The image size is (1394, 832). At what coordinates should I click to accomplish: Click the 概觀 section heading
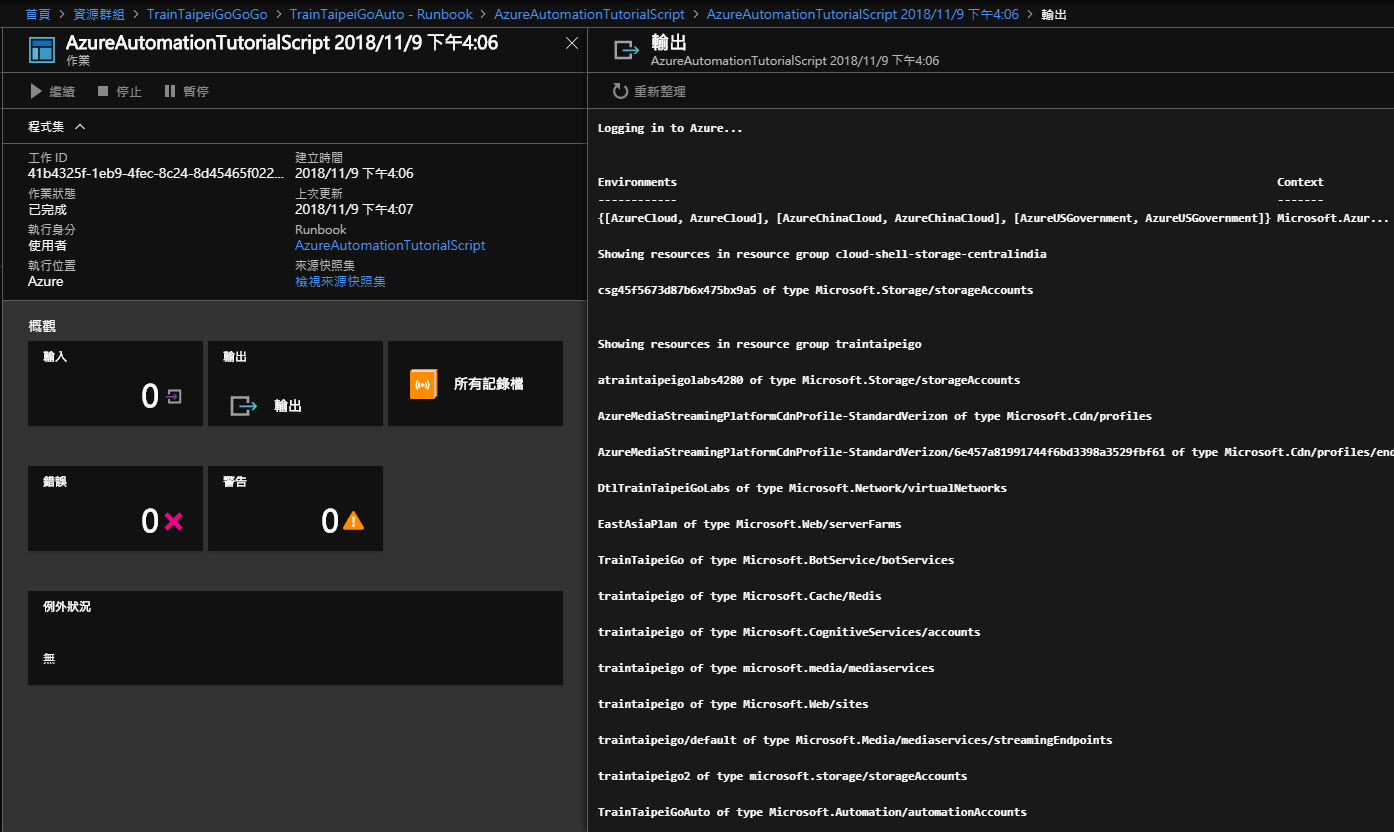point(43,326)
